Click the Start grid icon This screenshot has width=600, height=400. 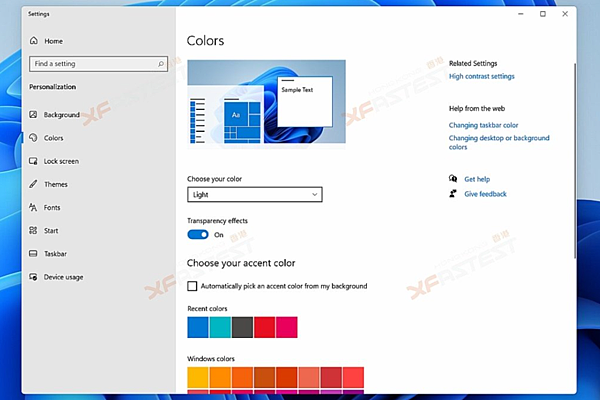coord(33,230)
